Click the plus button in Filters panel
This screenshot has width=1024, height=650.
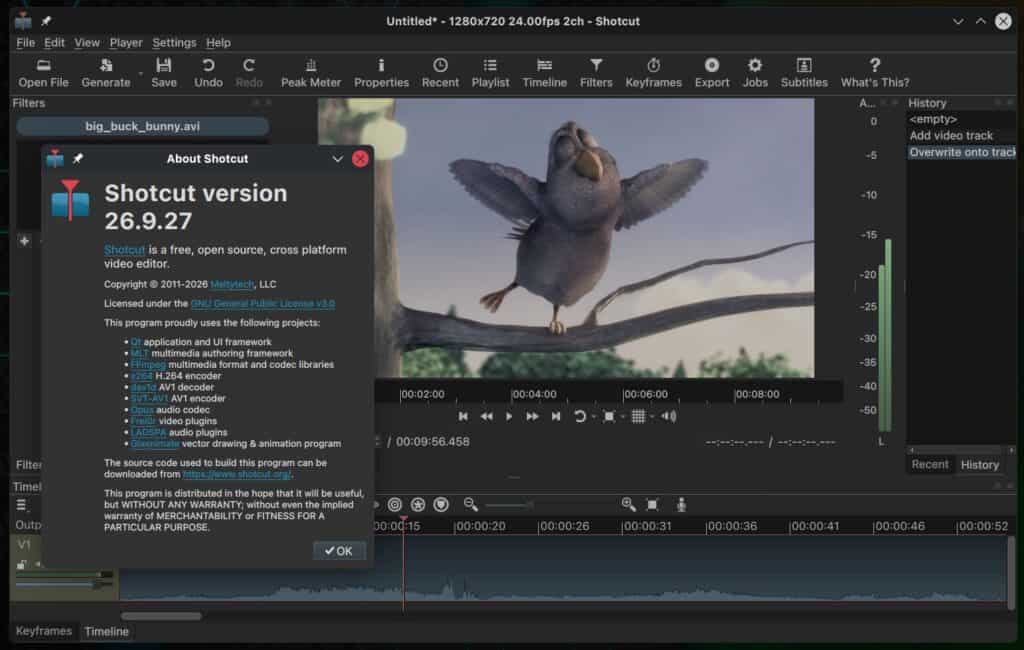click(x=24, y=241)
